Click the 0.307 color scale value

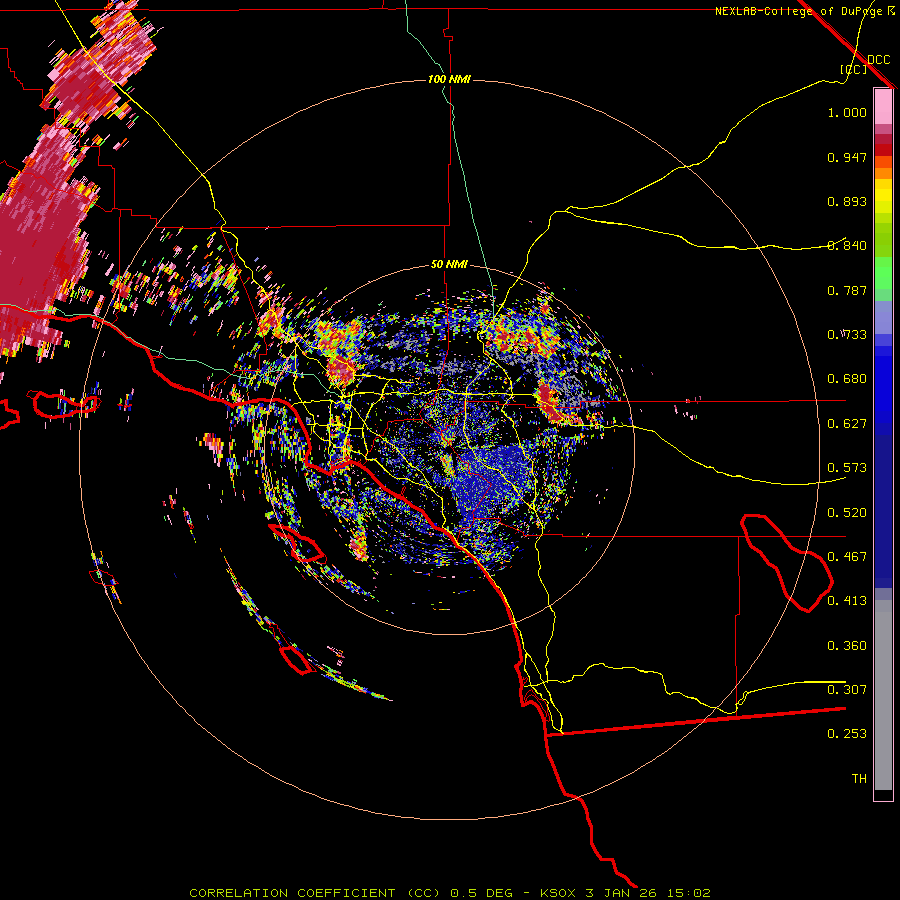point(847,690)
